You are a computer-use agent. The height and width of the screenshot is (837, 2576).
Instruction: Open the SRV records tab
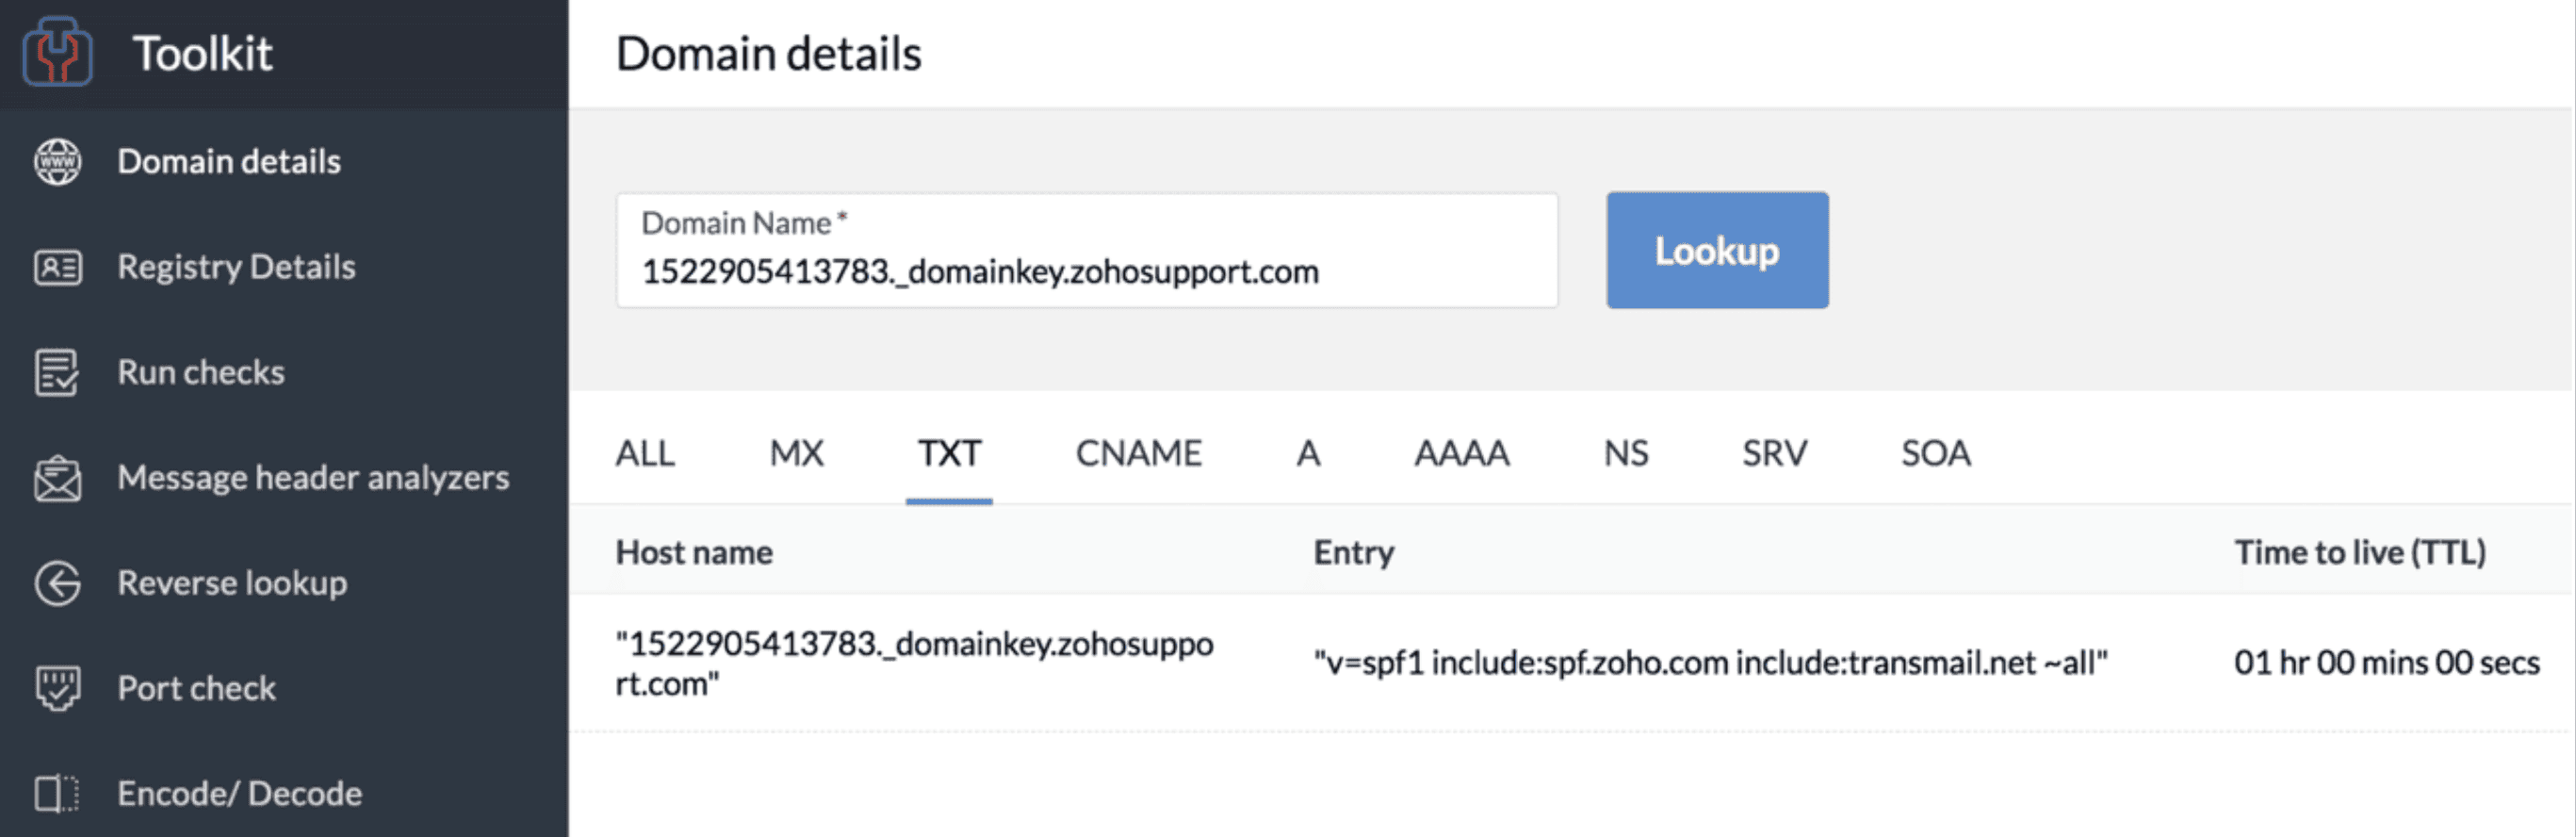(x=1774, y=454)
